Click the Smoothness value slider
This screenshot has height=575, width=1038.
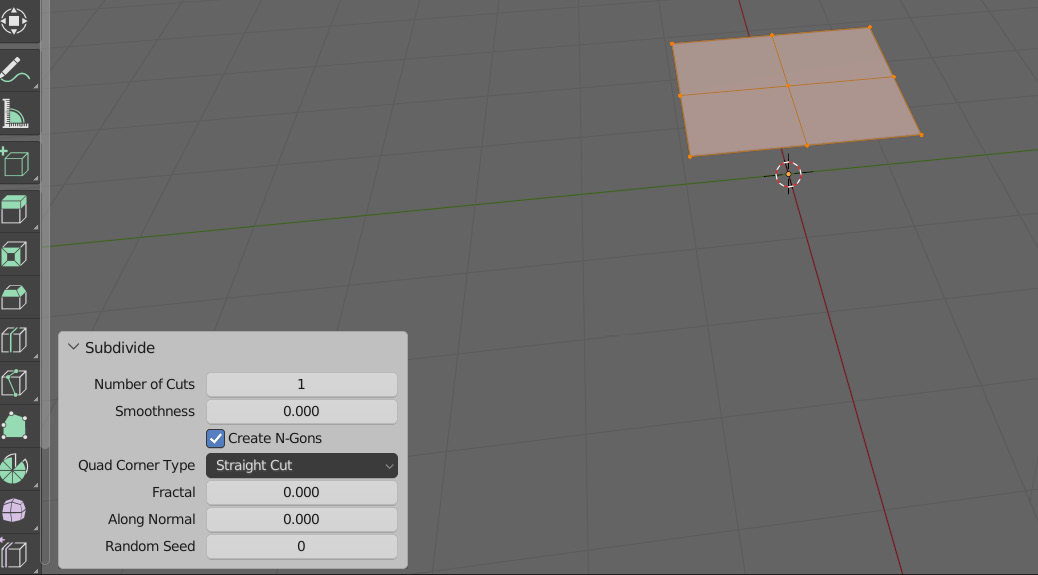302,412
